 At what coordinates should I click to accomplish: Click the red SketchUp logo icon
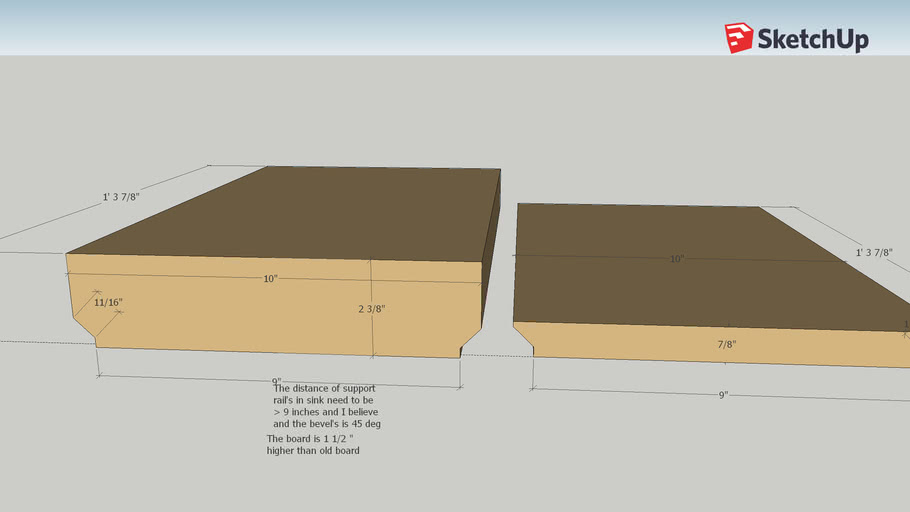(739, 38)
